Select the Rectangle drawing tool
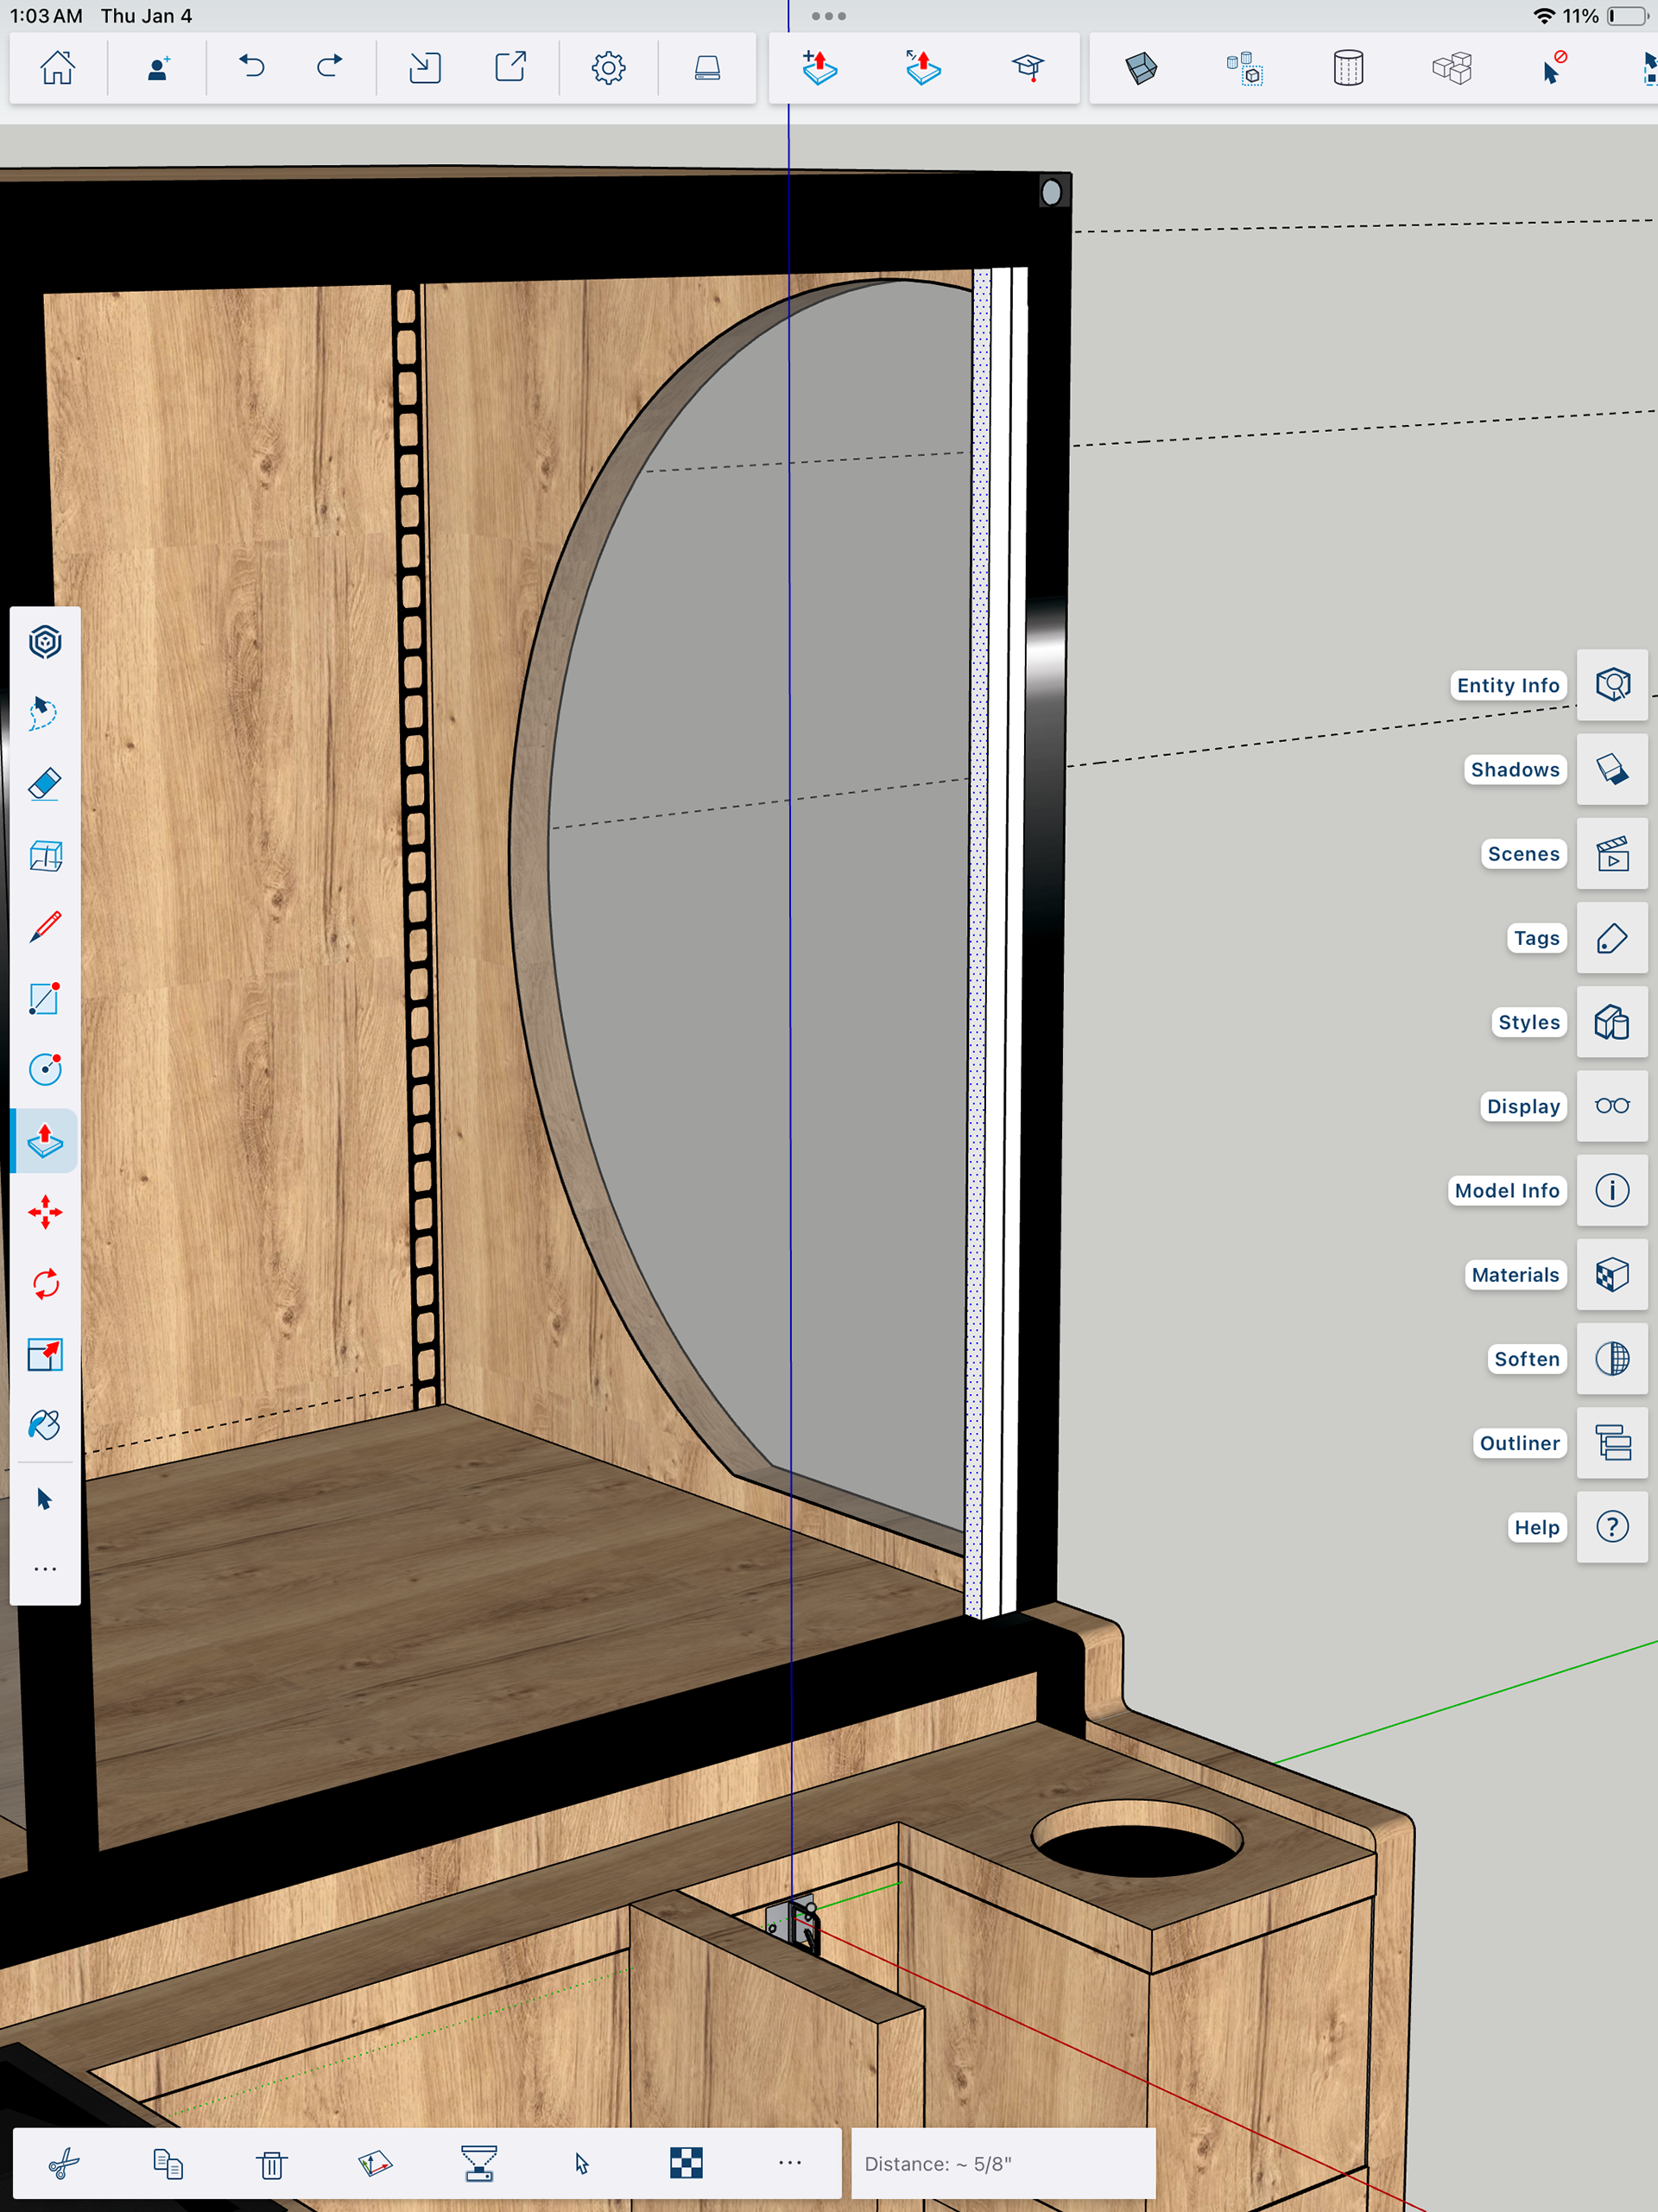The height and width of the screenshot is (2212, 1658). click(x=45, y=998)
